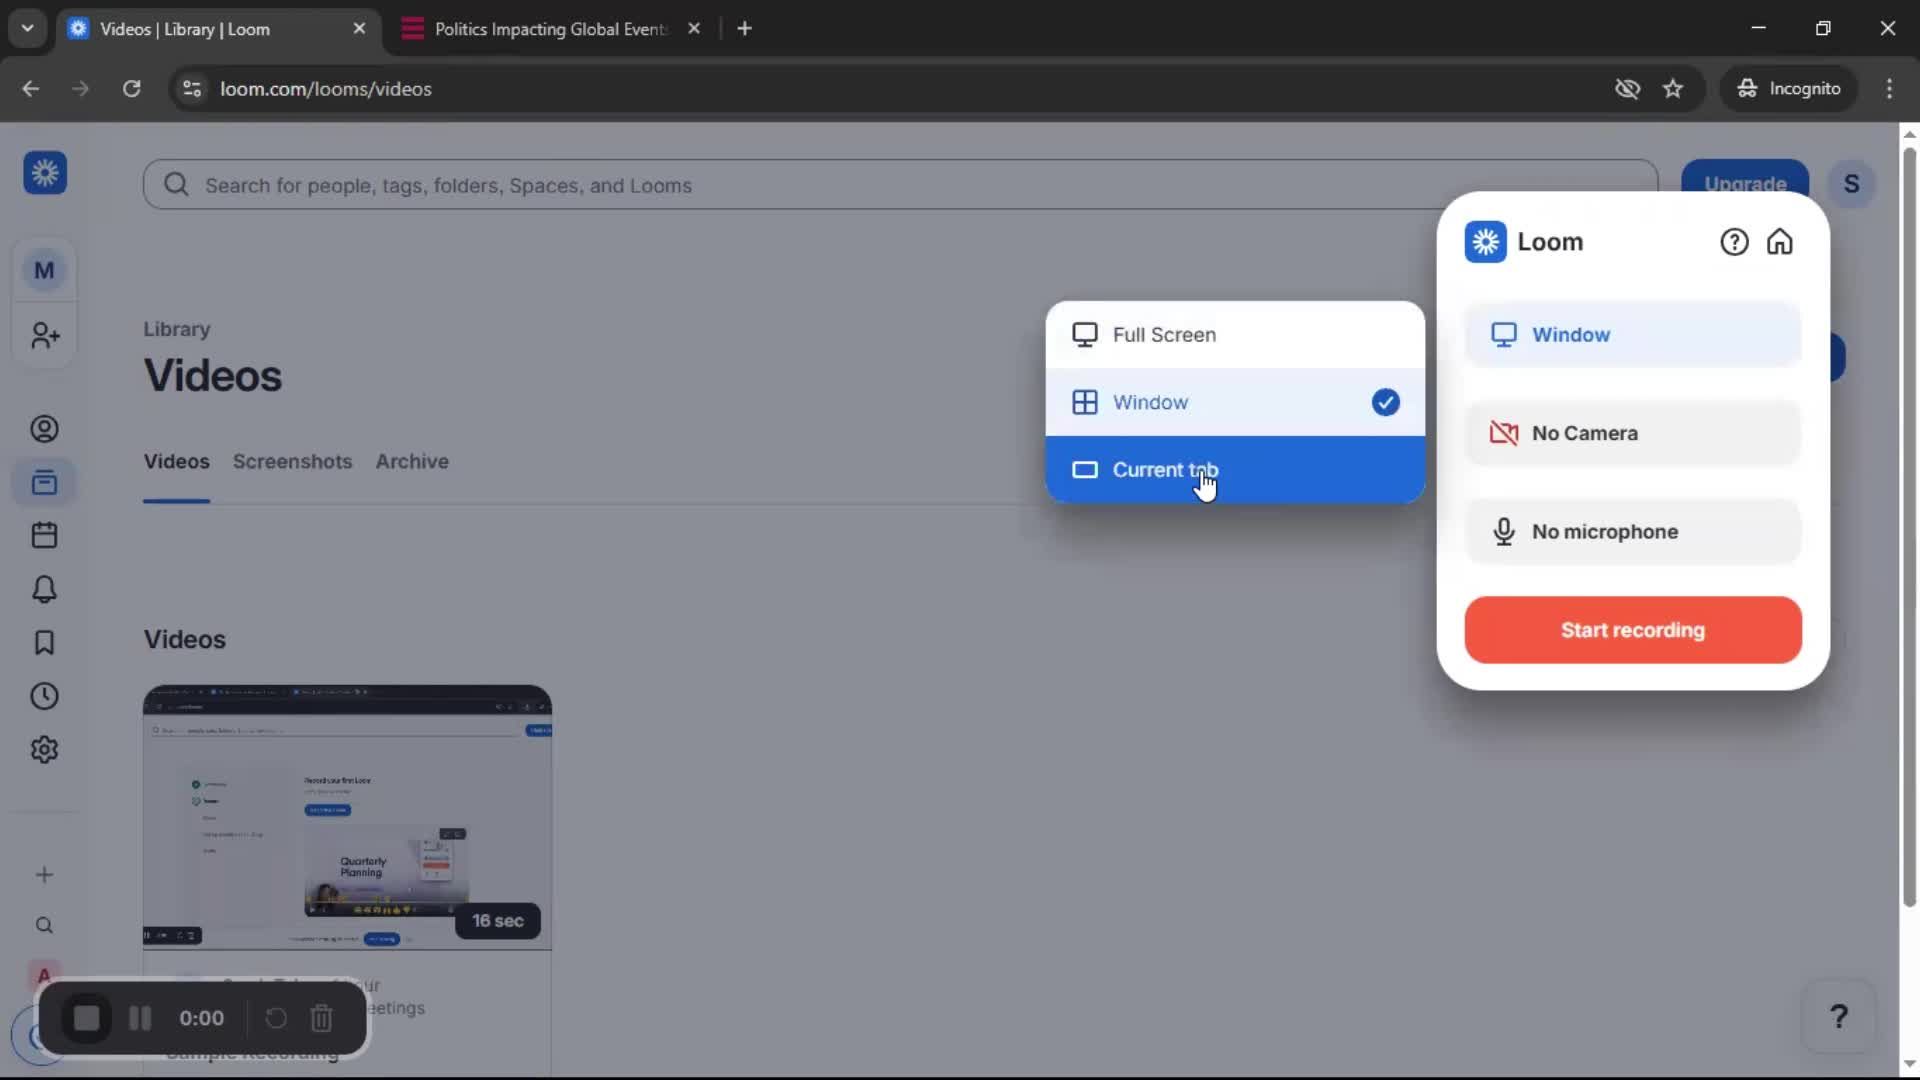Open bookmarks from the sidebar
Image resolution: width=1920 pixels, height=1080 pixels.
[x=44, y=643]
